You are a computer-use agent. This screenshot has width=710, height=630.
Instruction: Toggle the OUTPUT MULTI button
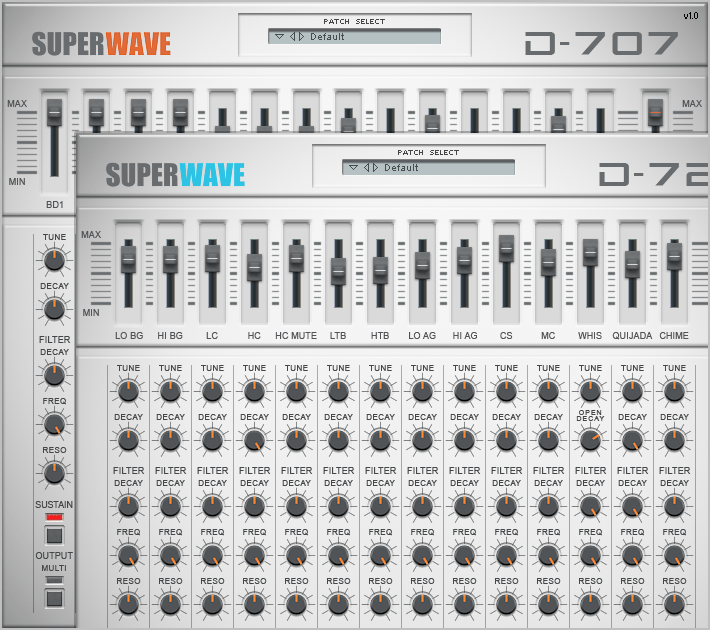point(54,597)
